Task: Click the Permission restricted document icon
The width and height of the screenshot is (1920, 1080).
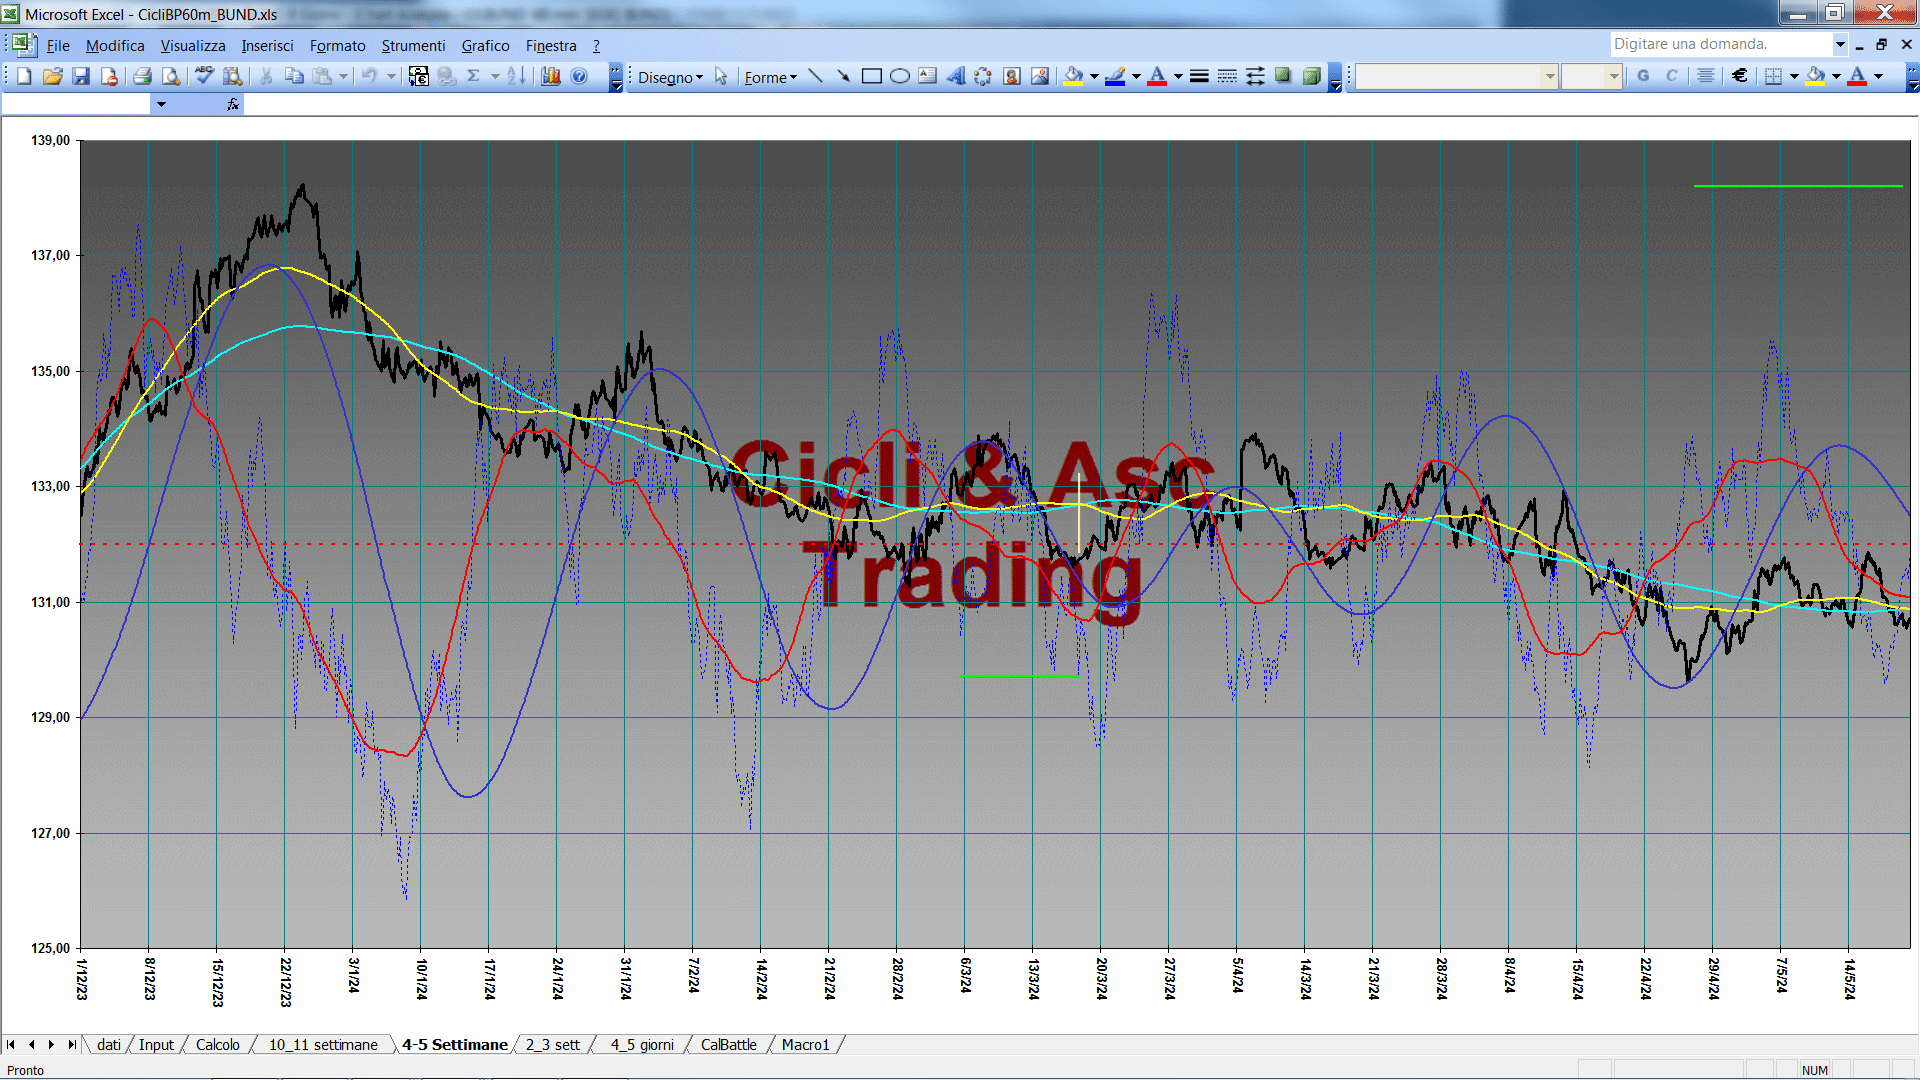Action: 109,76
